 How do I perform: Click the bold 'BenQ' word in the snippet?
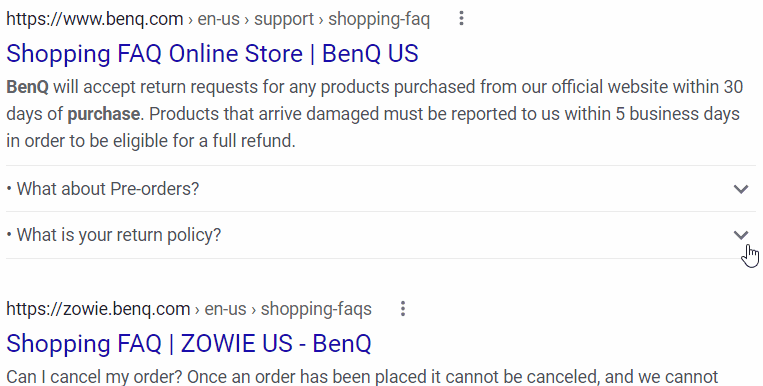(27, 87)
